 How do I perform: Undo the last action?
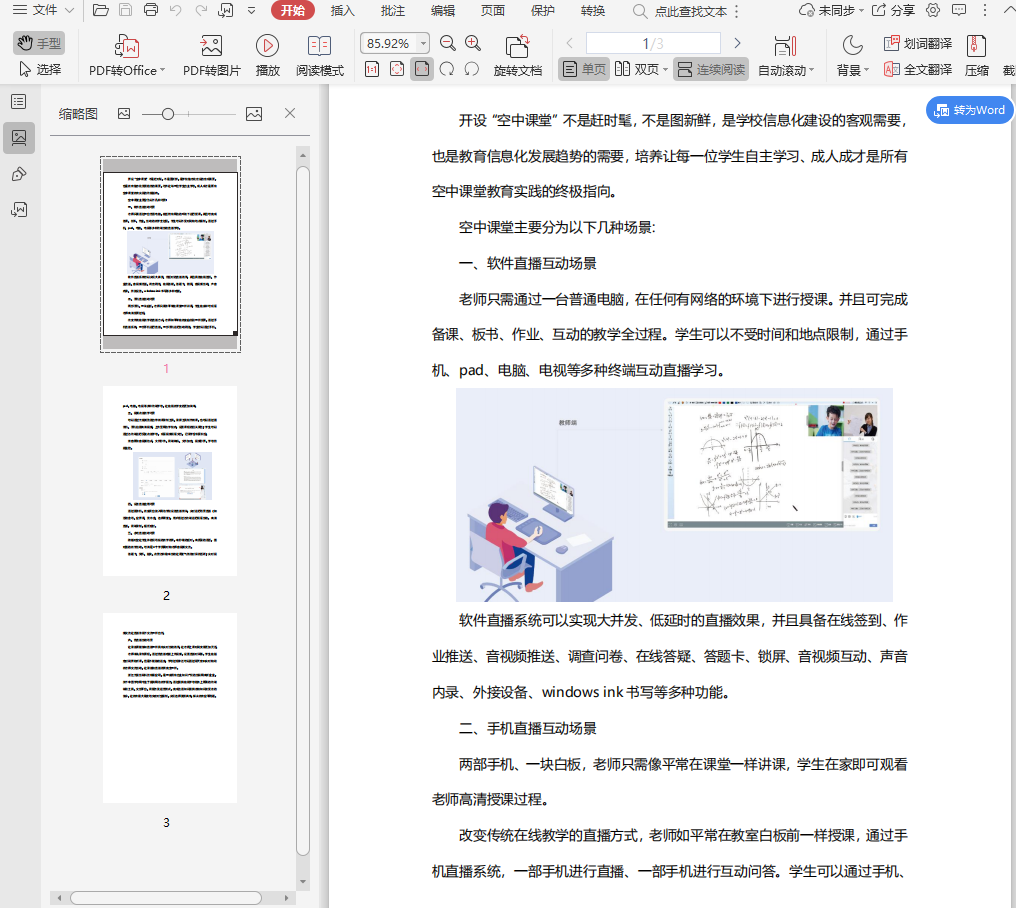(x=176, y=10)
